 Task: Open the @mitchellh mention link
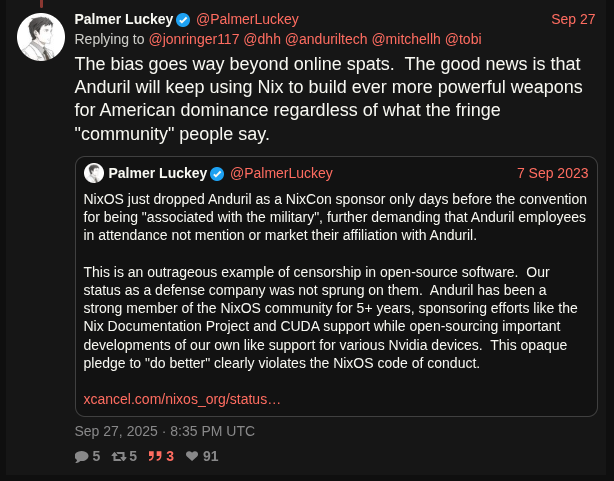406,40
